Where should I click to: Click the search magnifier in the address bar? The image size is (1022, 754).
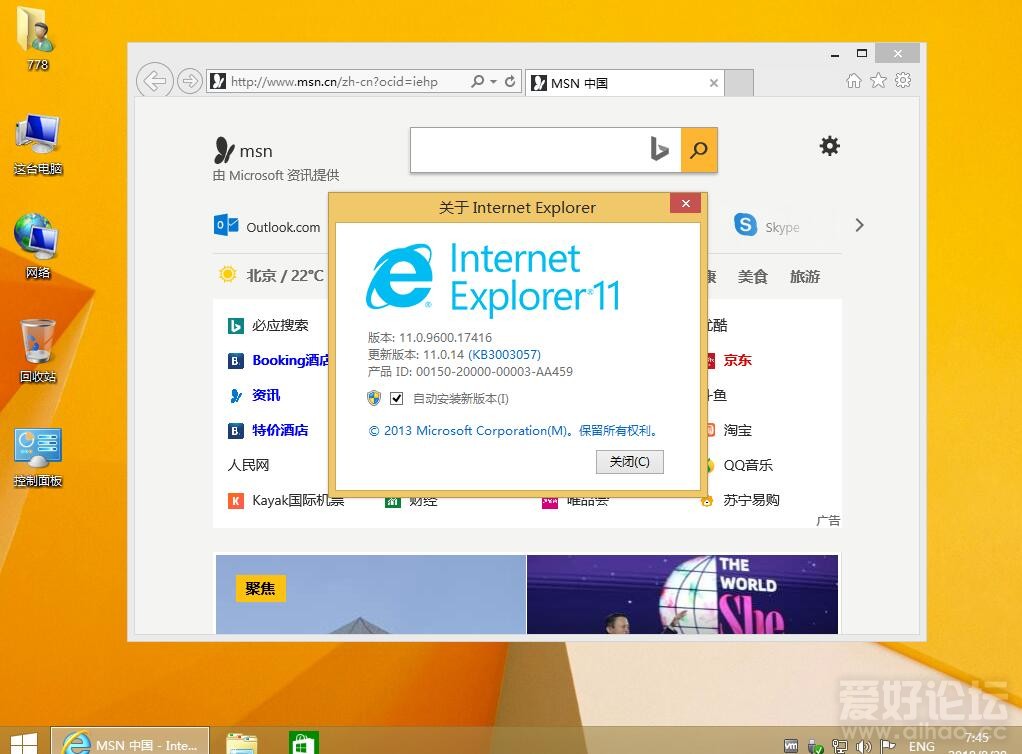click(x=478, y=81)
